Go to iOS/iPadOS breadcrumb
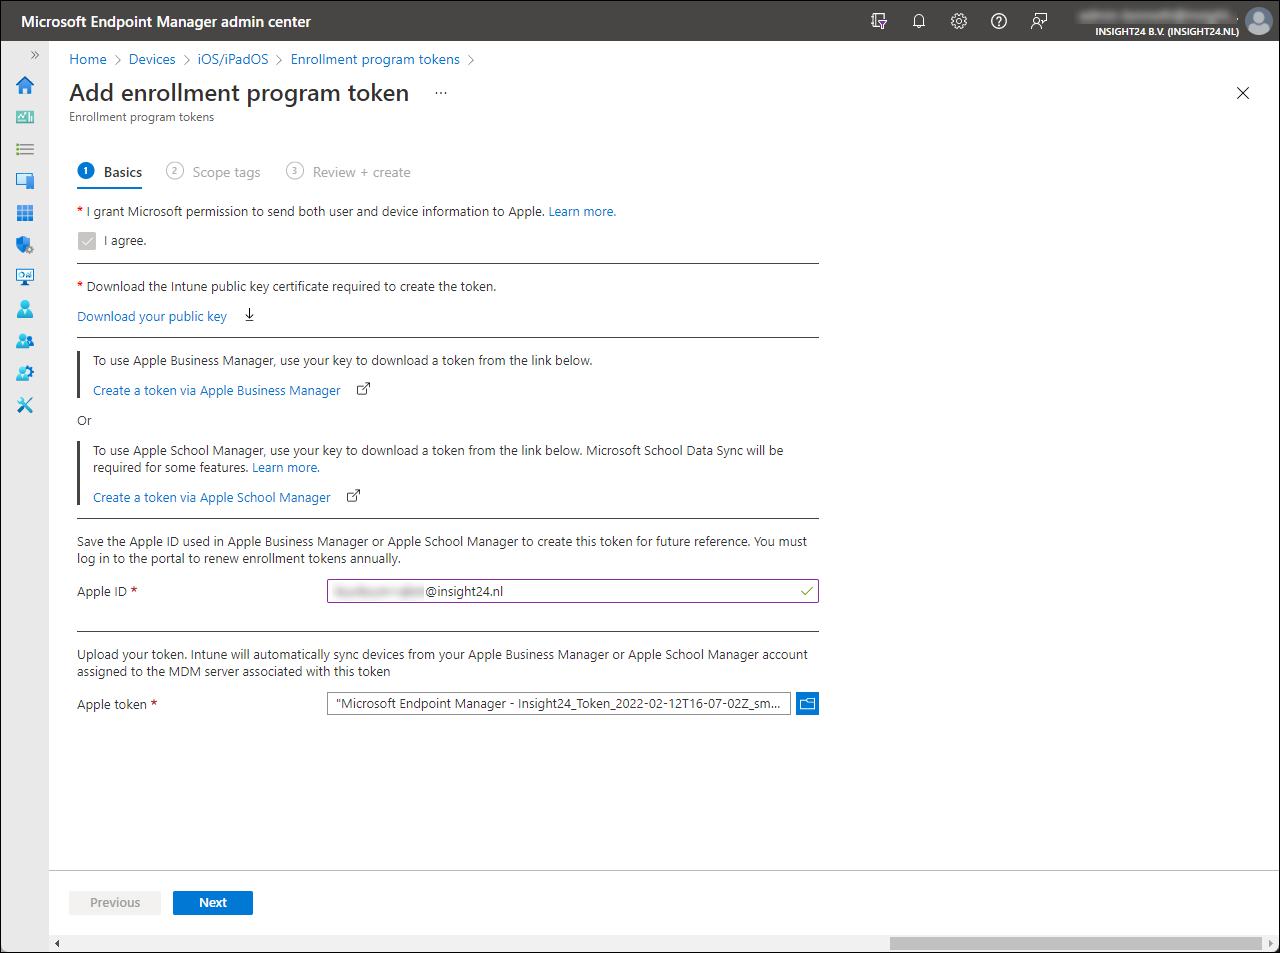The width and height of the screenshot is (1280, 953). coord(233,59)
